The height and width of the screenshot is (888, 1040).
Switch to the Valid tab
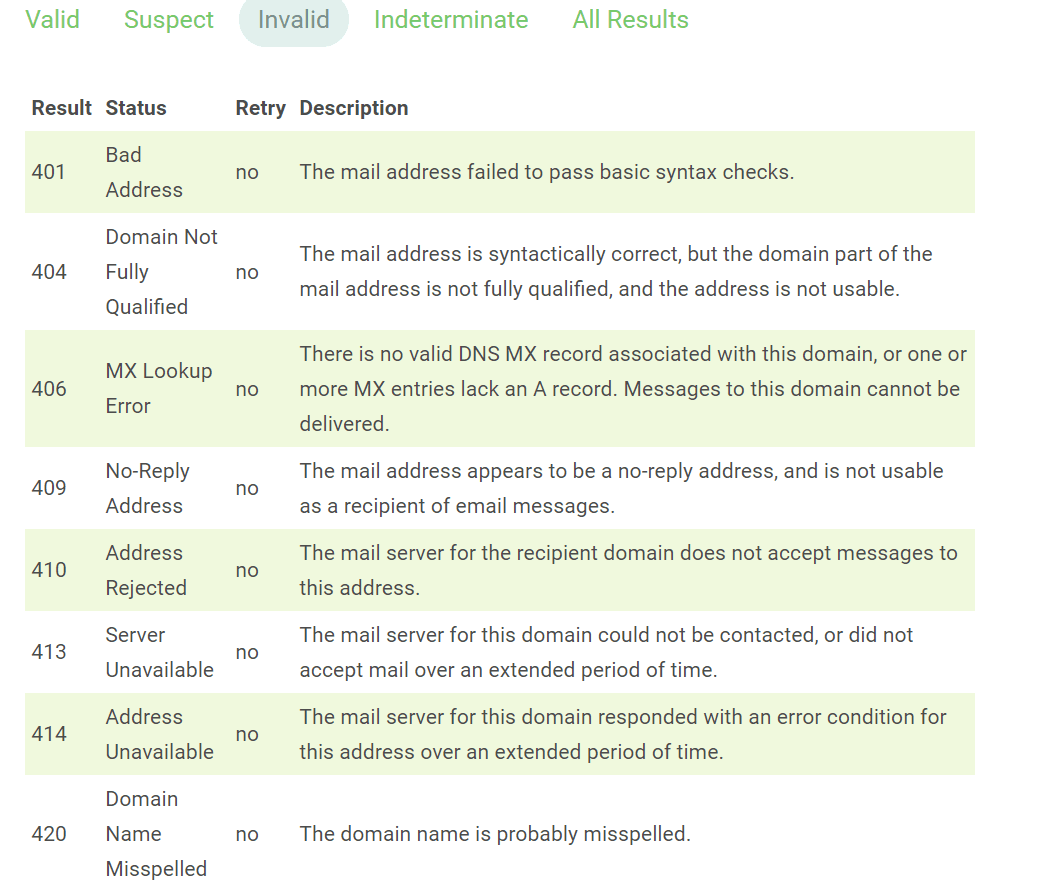pos(53,20)
